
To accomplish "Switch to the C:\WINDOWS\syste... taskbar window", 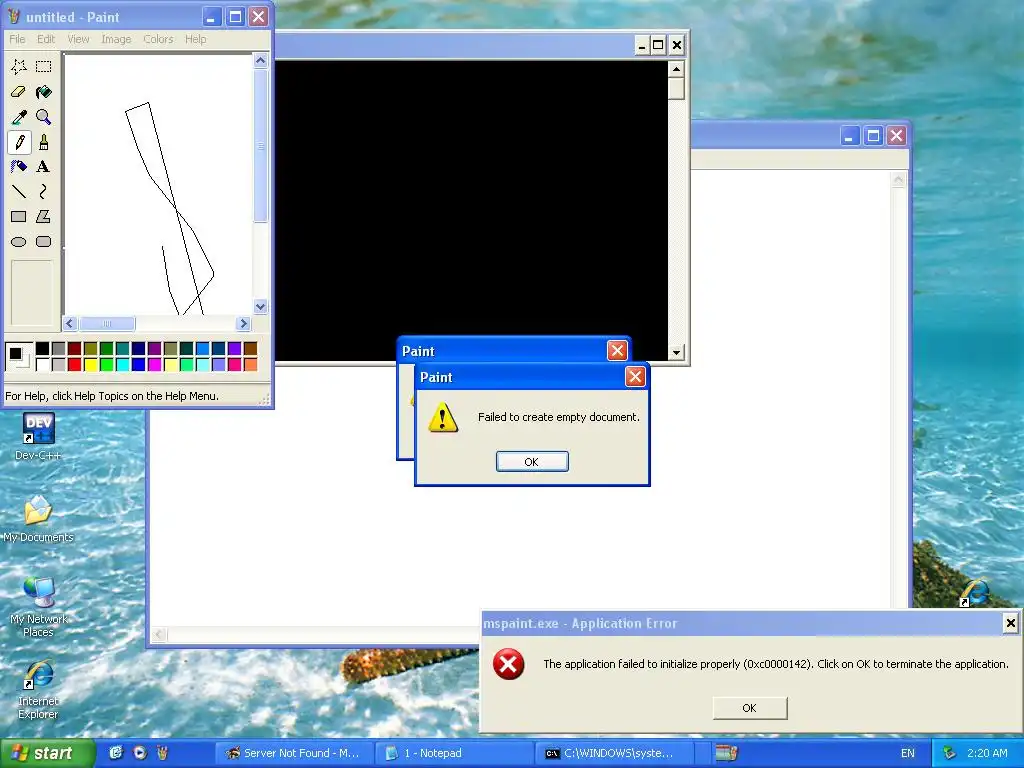I will click(x=616, y=753).
